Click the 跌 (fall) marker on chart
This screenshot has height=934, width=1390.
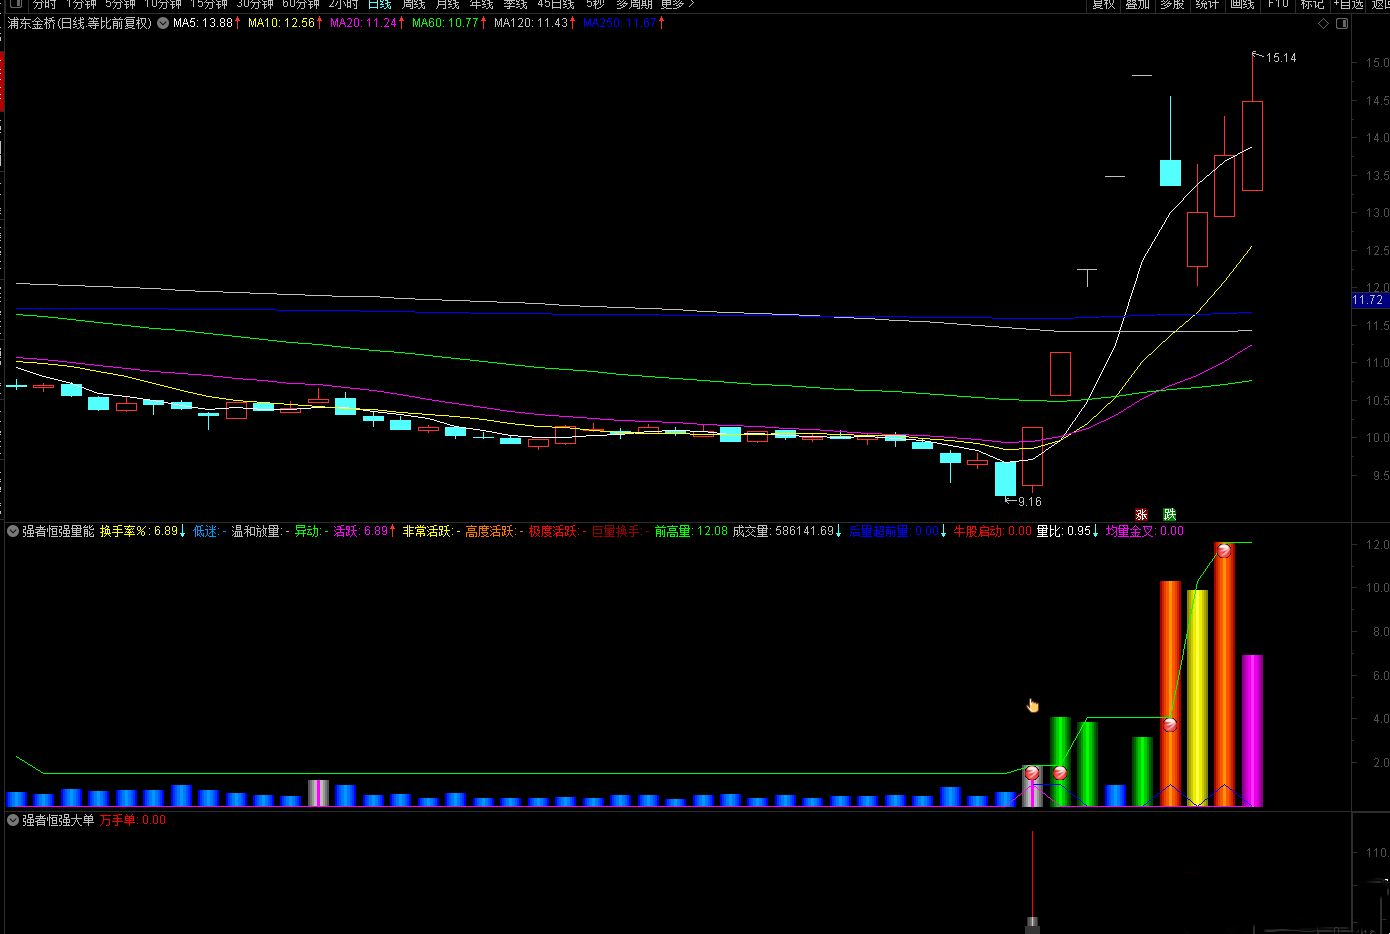pyautogui.click(x=1170, y=514)
